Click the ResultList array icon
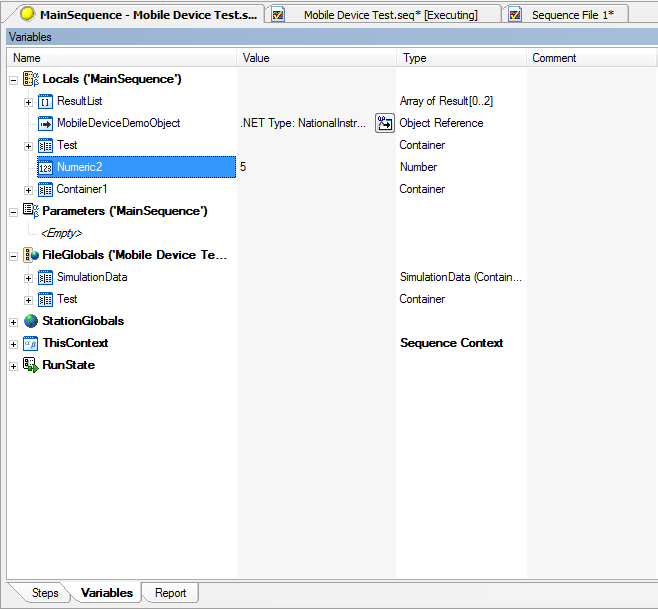This screenshot has width=658, height=609. pos(45,101)
